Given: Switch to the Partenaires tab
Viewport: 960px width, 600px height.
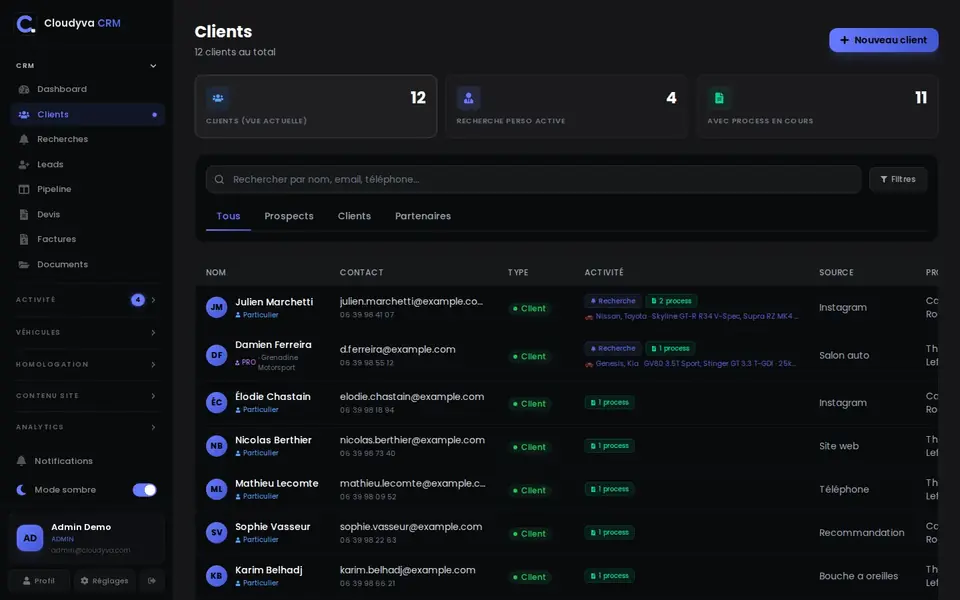Looking at the screenshot, I should 423,216.
